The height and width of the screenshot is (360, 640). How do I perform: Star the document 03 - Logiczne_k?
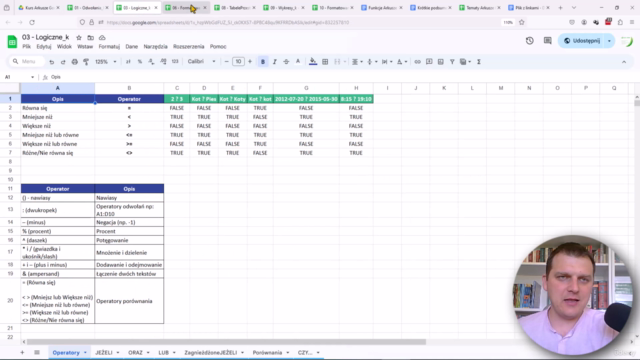coord(79,38)
